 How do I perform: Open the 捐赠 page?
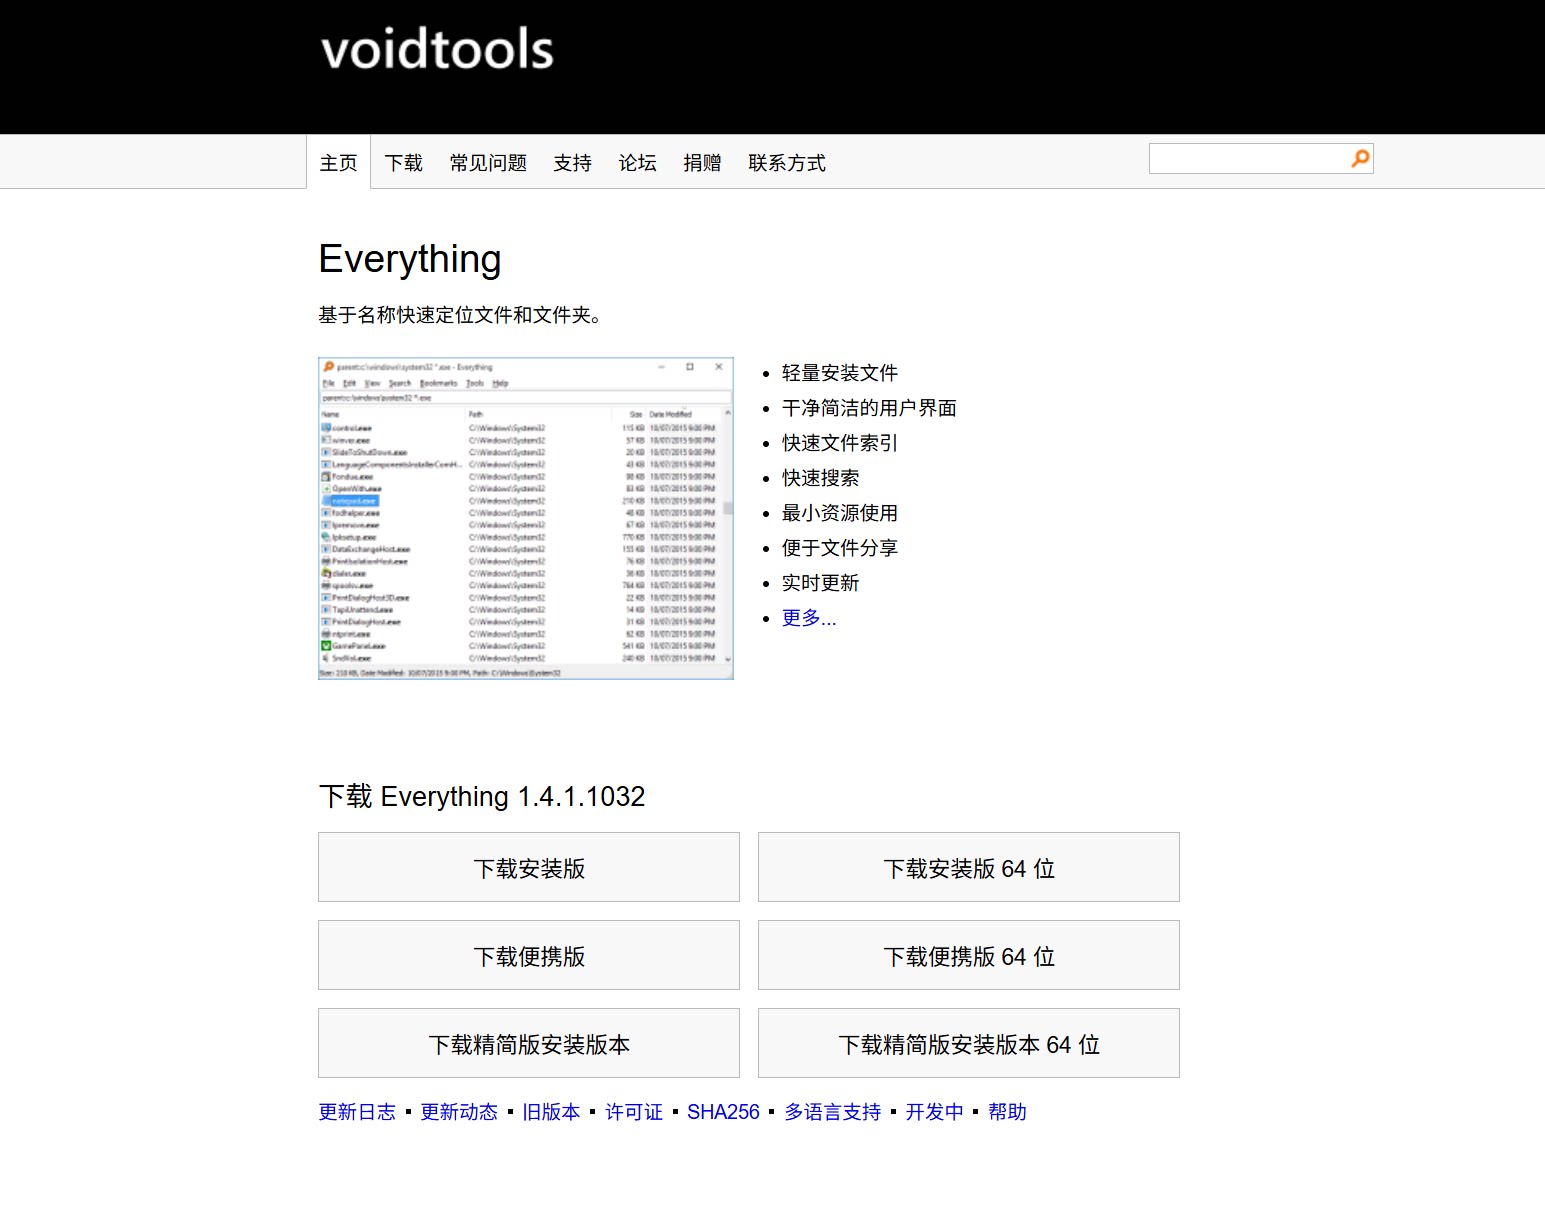pyautogui.click(x=701, y=162)
